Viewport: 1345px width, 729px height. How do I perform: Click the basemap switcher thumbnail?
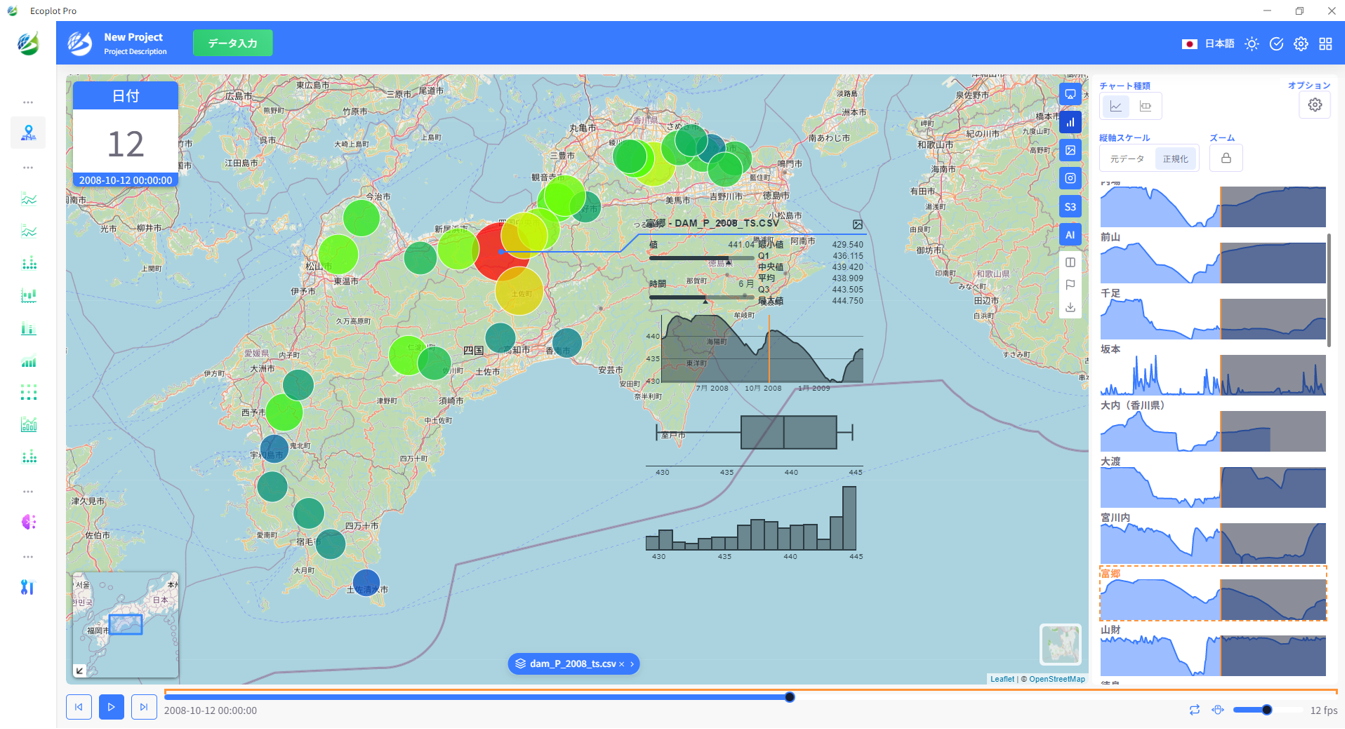1060,644
